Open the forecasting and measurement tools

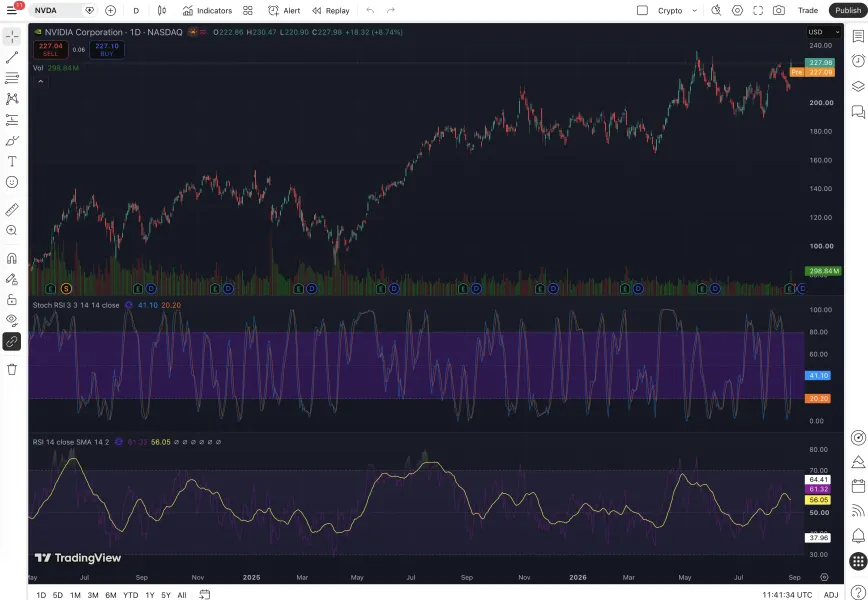(12, 120)
